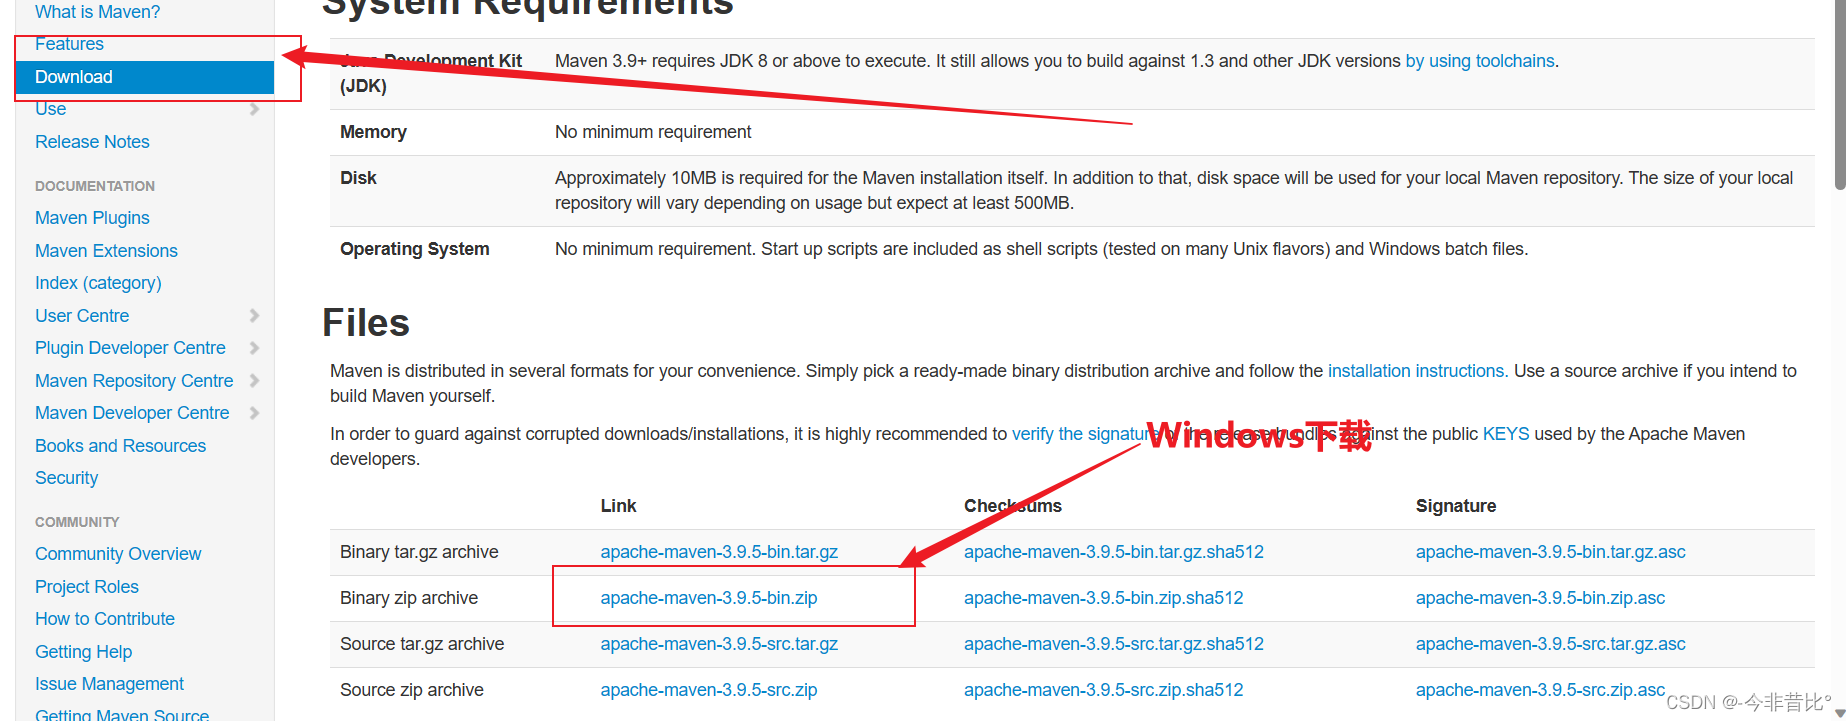Open the Use sidebar menu item

click(50, 109)
